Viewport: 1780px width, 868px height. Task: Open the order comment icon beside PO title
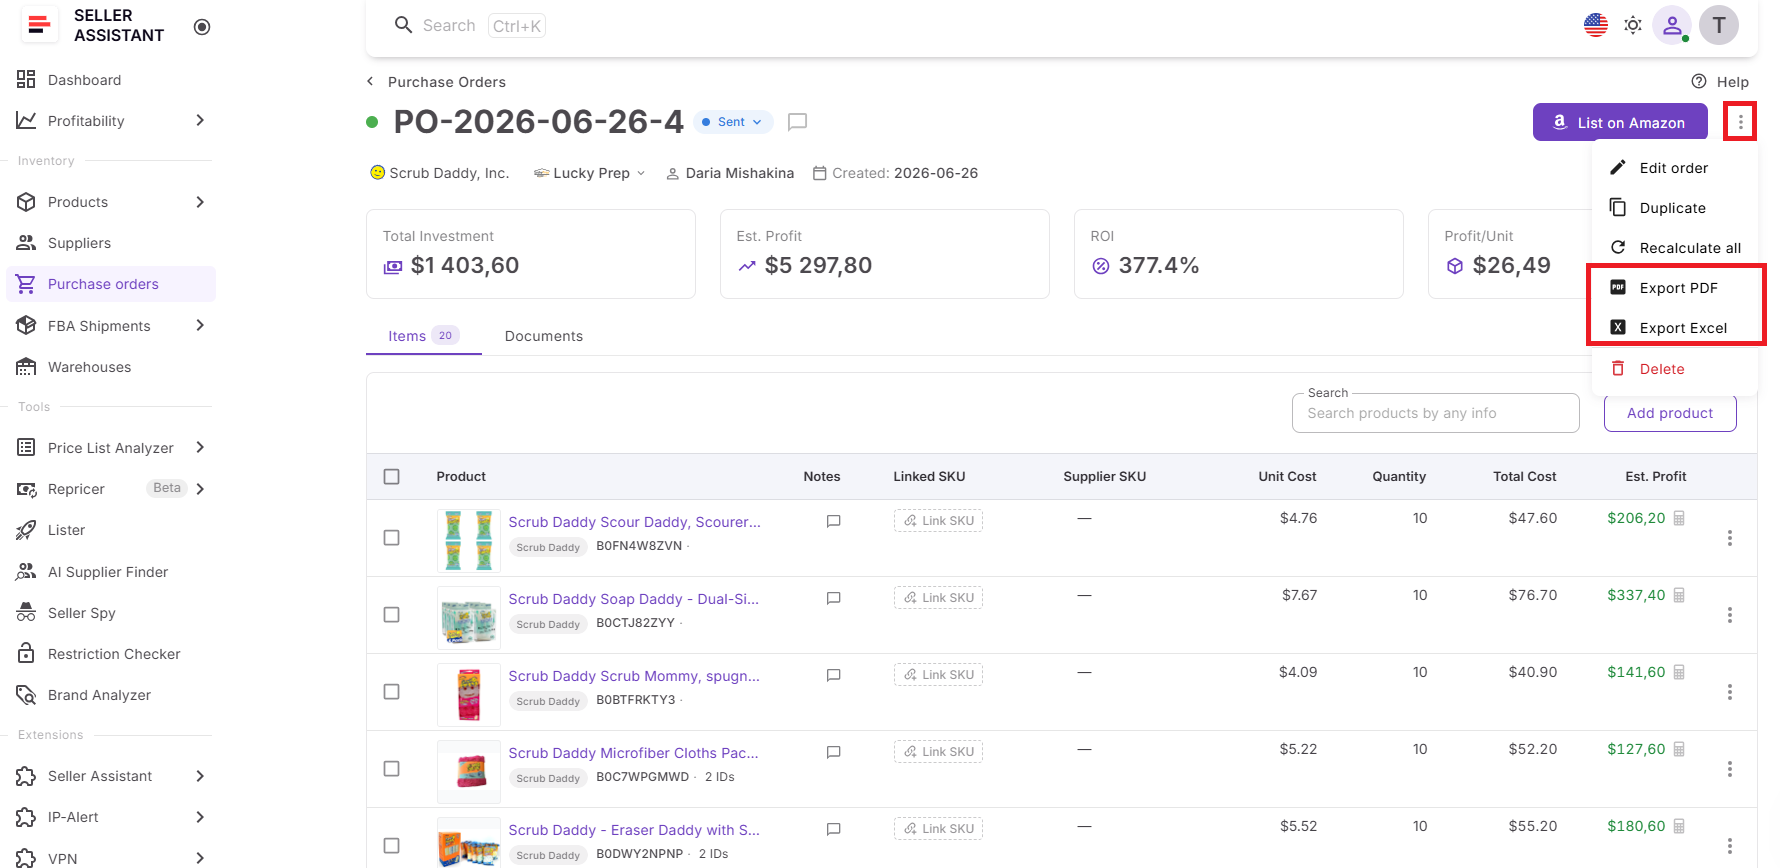797,122
